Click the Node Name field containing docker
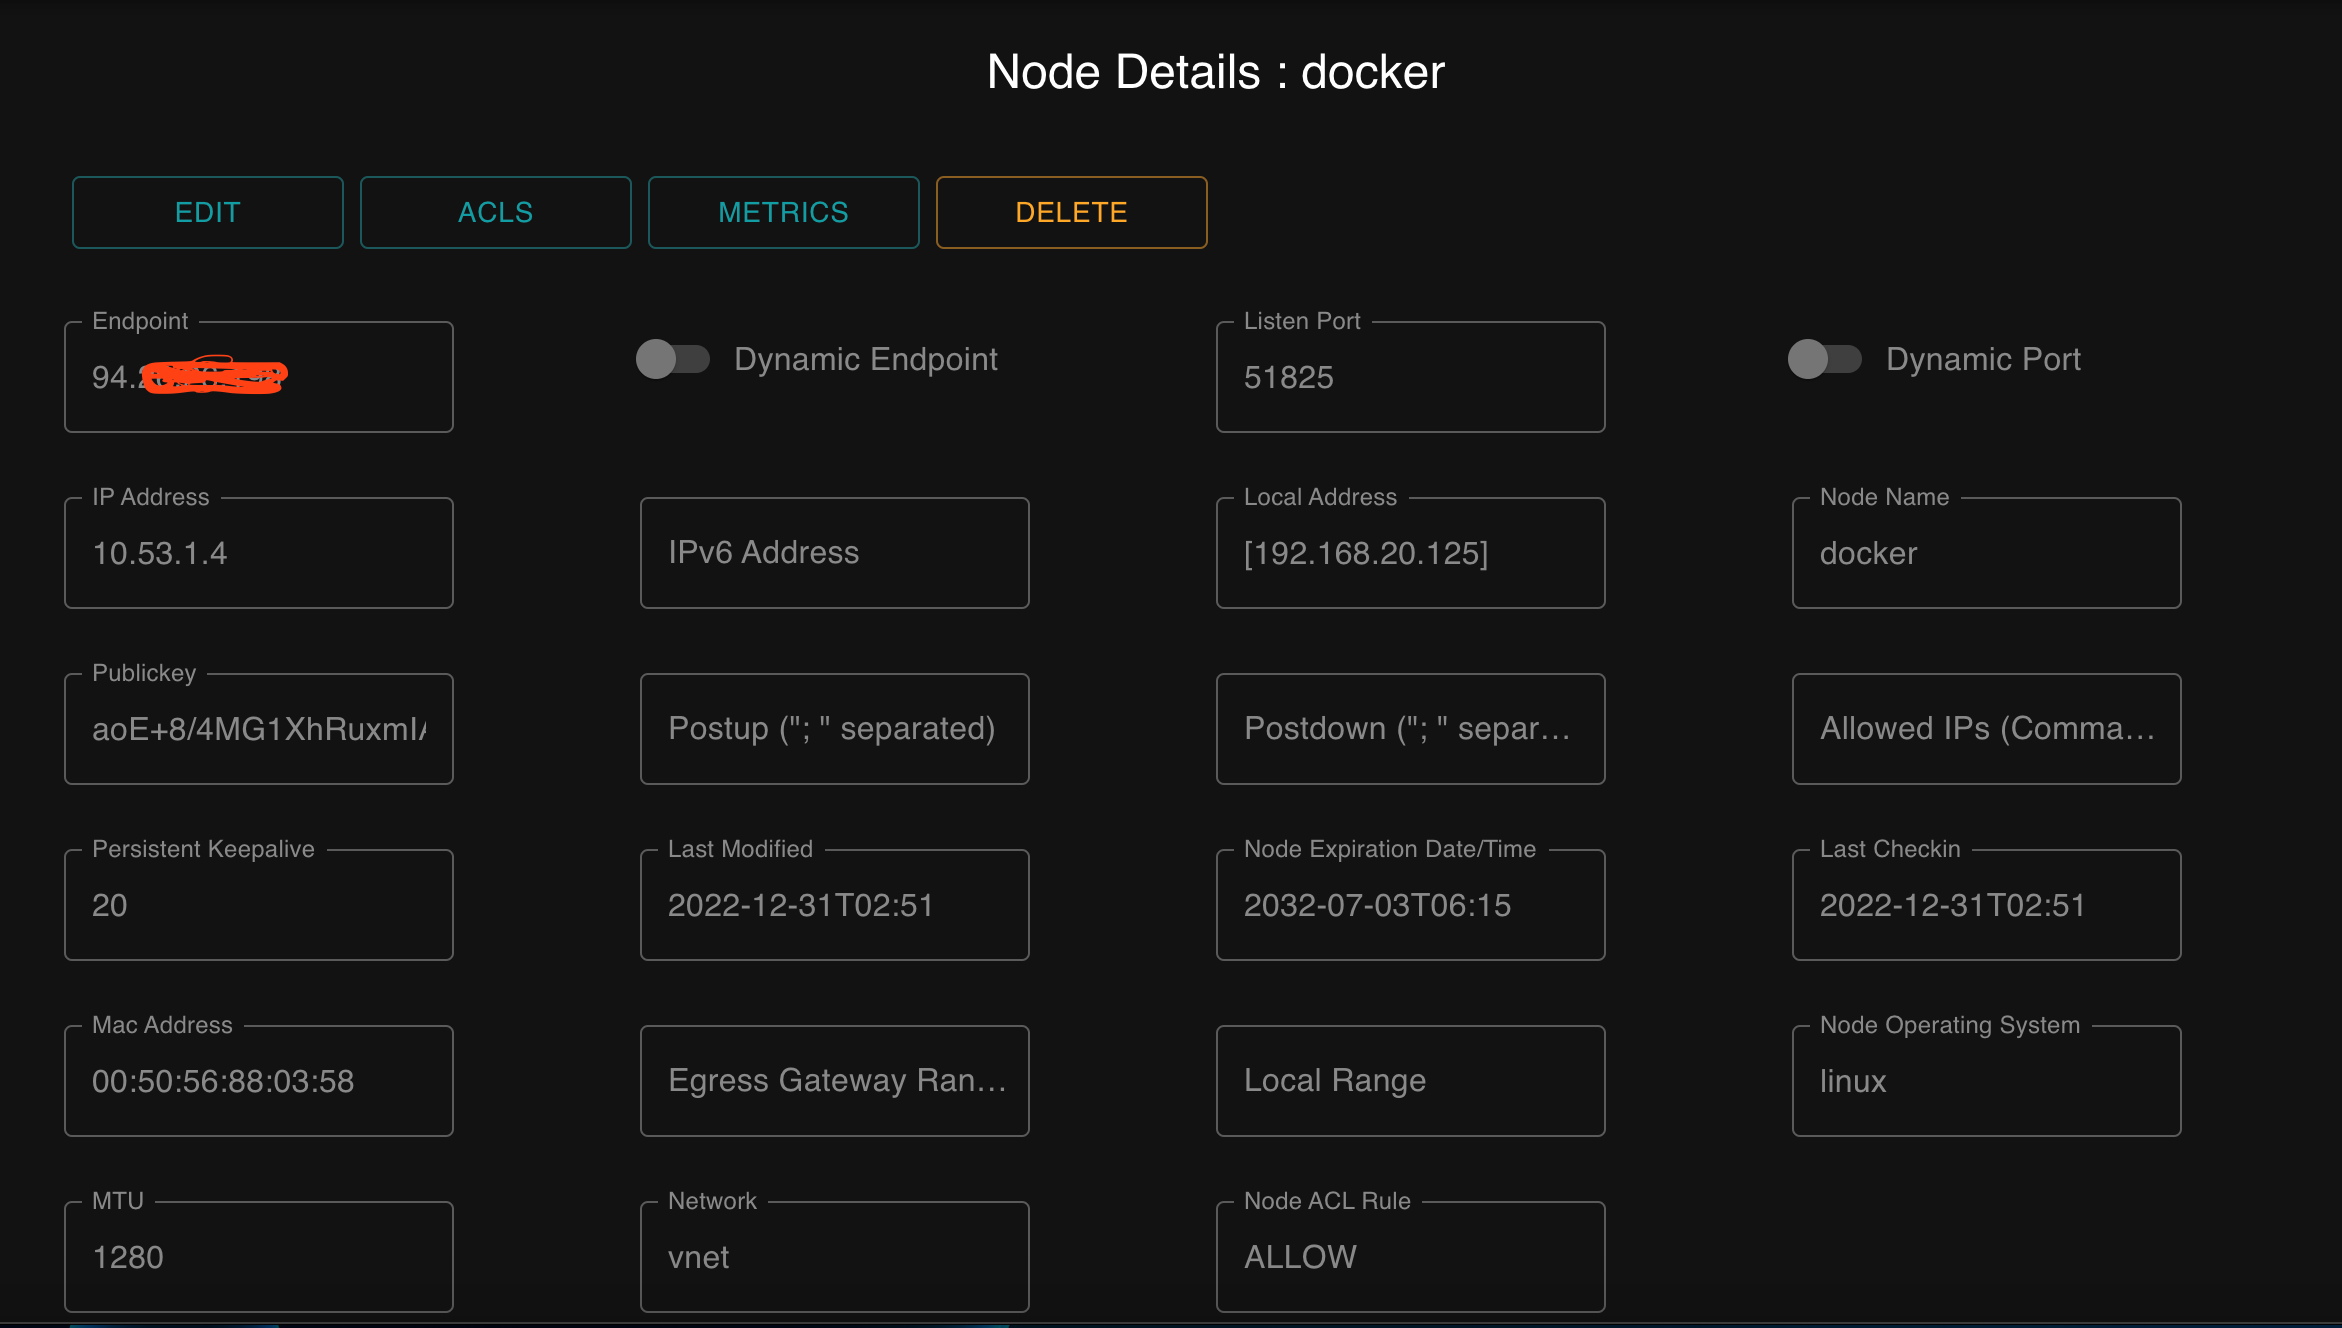Screen dimensions: 2342x1328 pyautogui.click(x=1987, y=553)
